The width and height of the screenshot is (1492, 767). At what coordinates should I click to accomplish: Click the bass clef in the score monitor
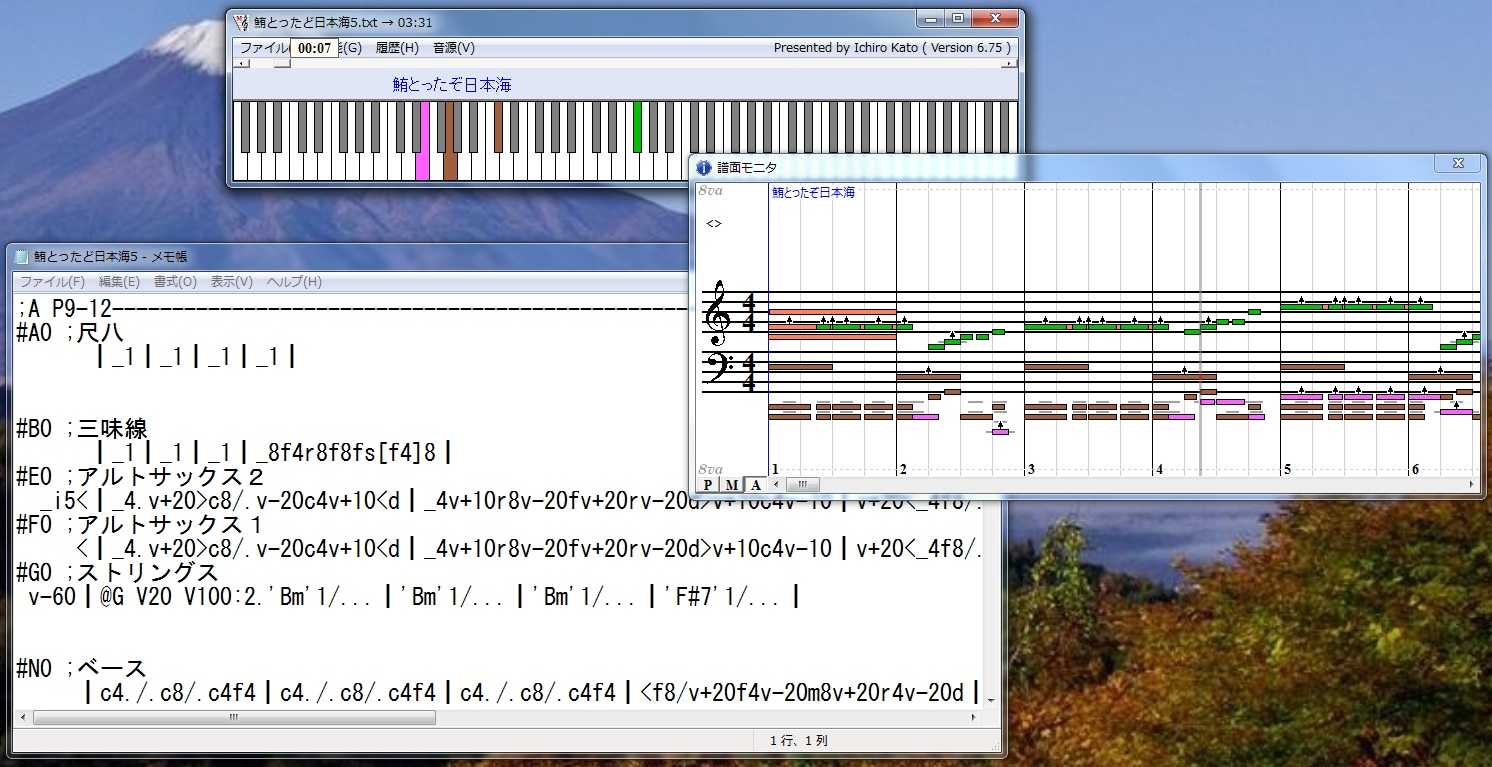click(718, 368)
